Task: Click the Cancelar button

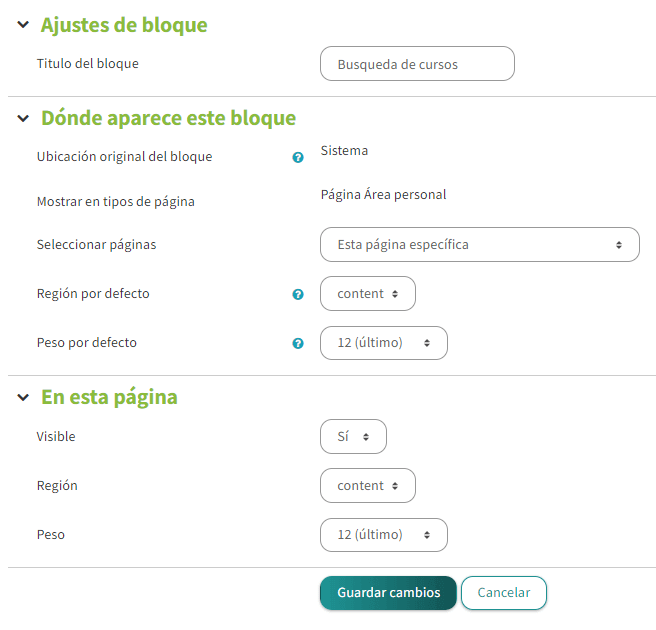Action: point(504,593)
